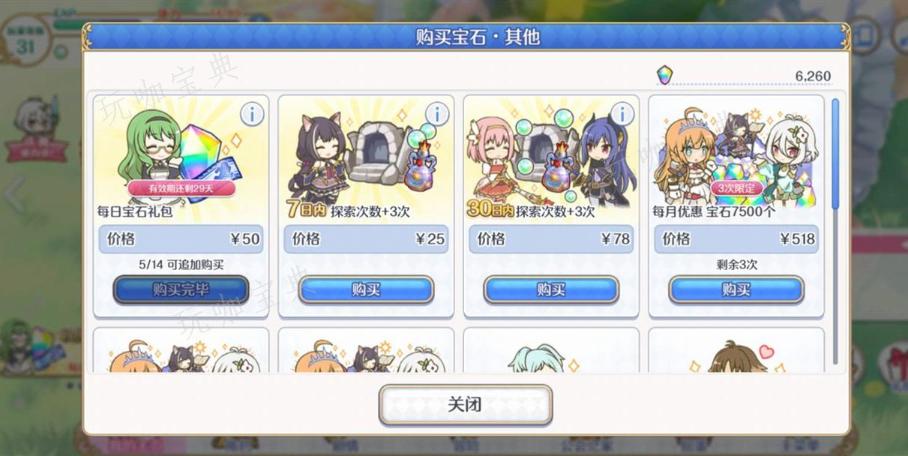Select the green-haired character pack in second row

[551, 350]
